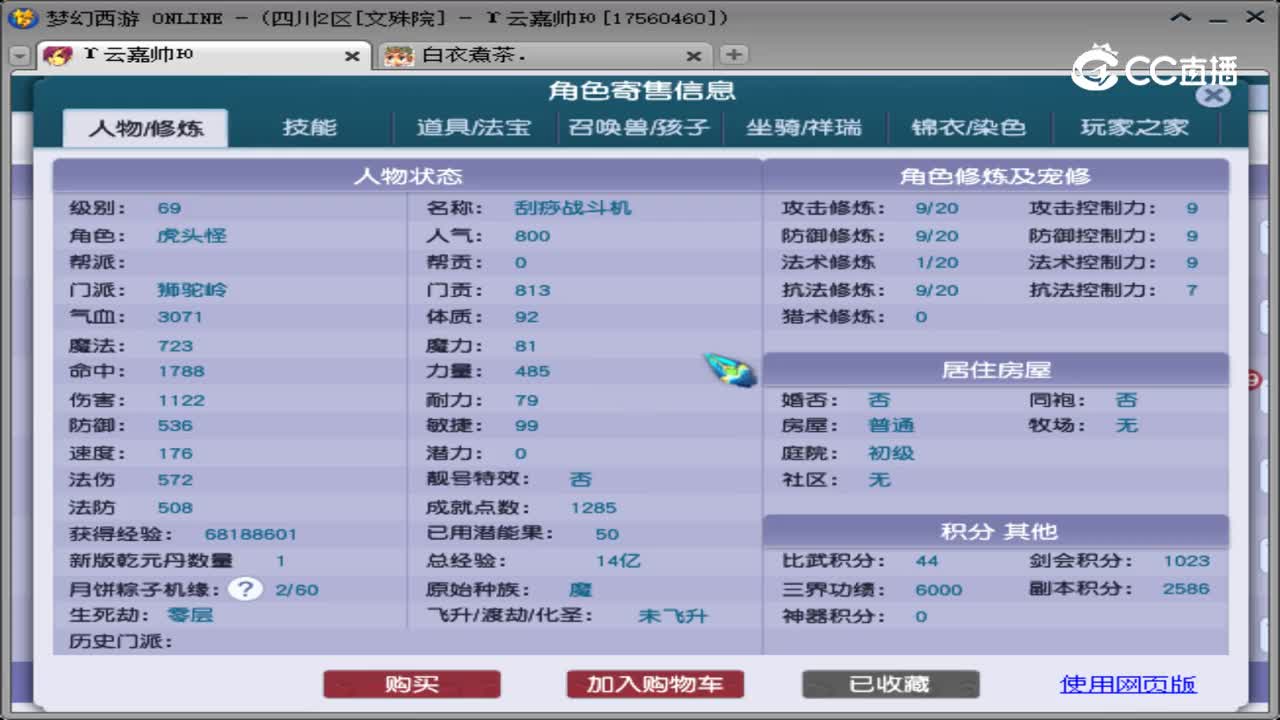Select the 生死劫 value 零层
The image size is (1280, 720).
(189, 615)
